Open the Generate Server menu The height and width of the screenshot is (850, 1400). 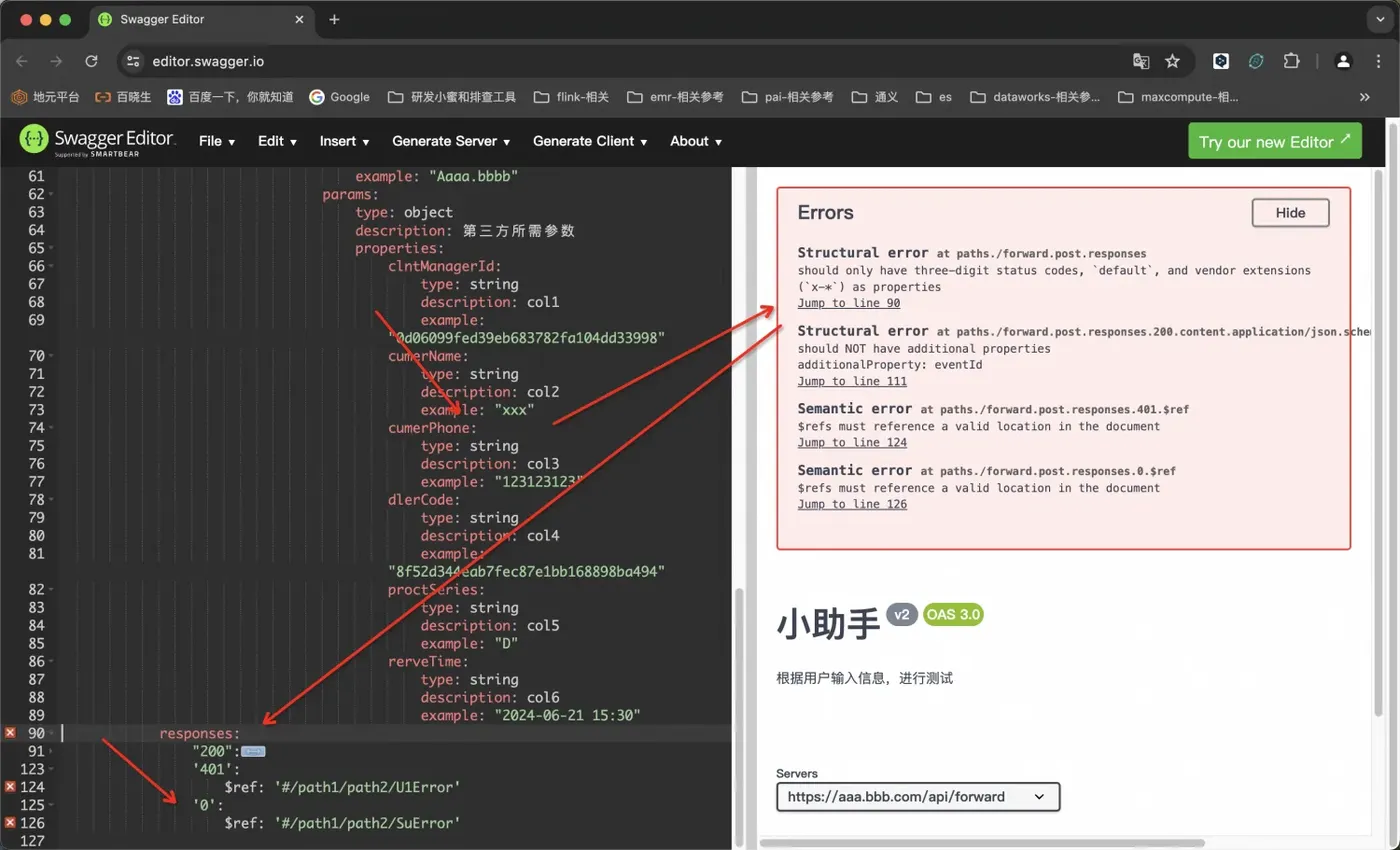pyautogui.click(x=451, y=141)
